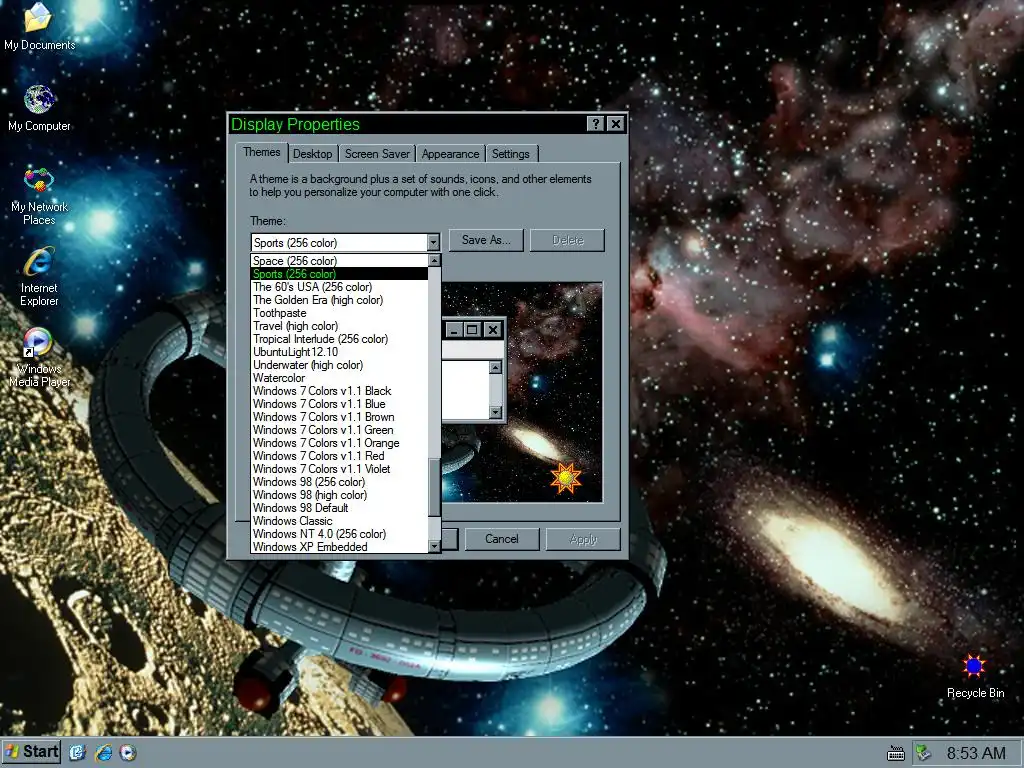Choose Windows 7 Colors v1.1 Violet
Viewport: 1024px width, 768px height.
click(x=340, y=470)
